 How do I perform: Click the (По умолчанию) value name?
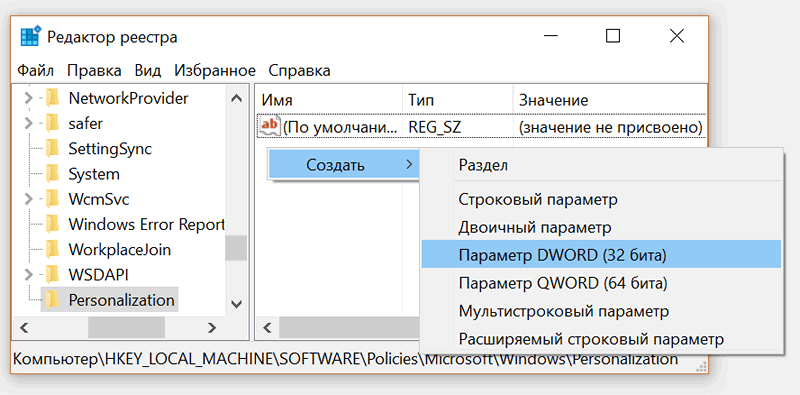340,127
